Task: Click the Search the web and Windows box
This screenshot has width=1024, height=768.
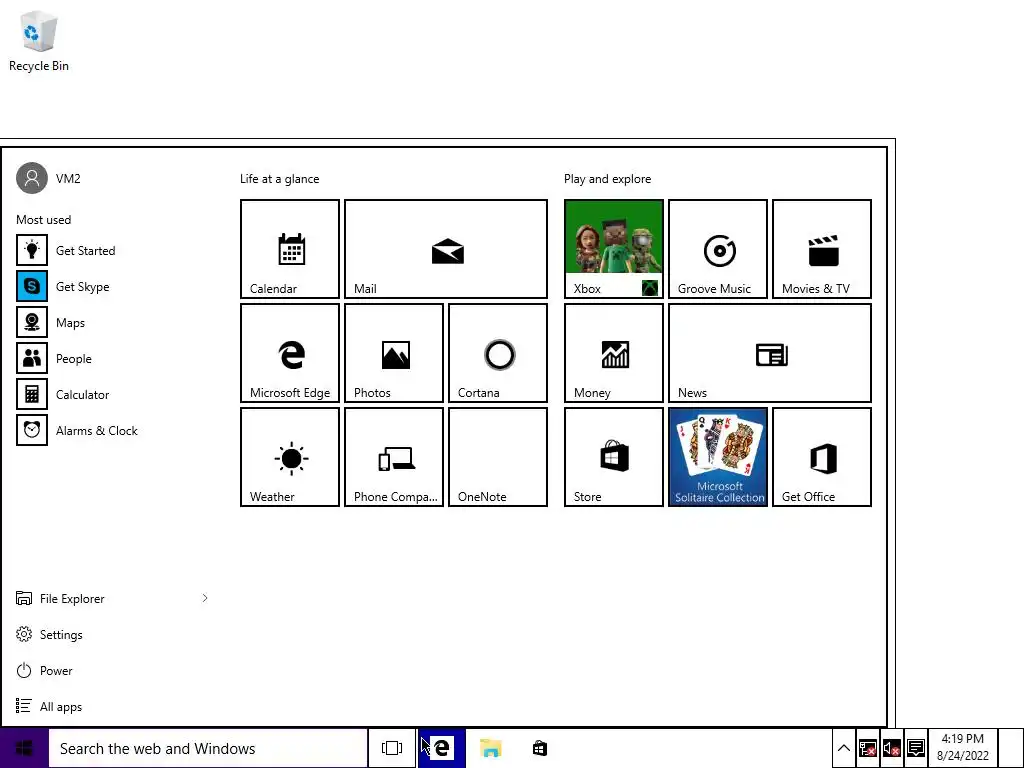Action: point(208,748)
